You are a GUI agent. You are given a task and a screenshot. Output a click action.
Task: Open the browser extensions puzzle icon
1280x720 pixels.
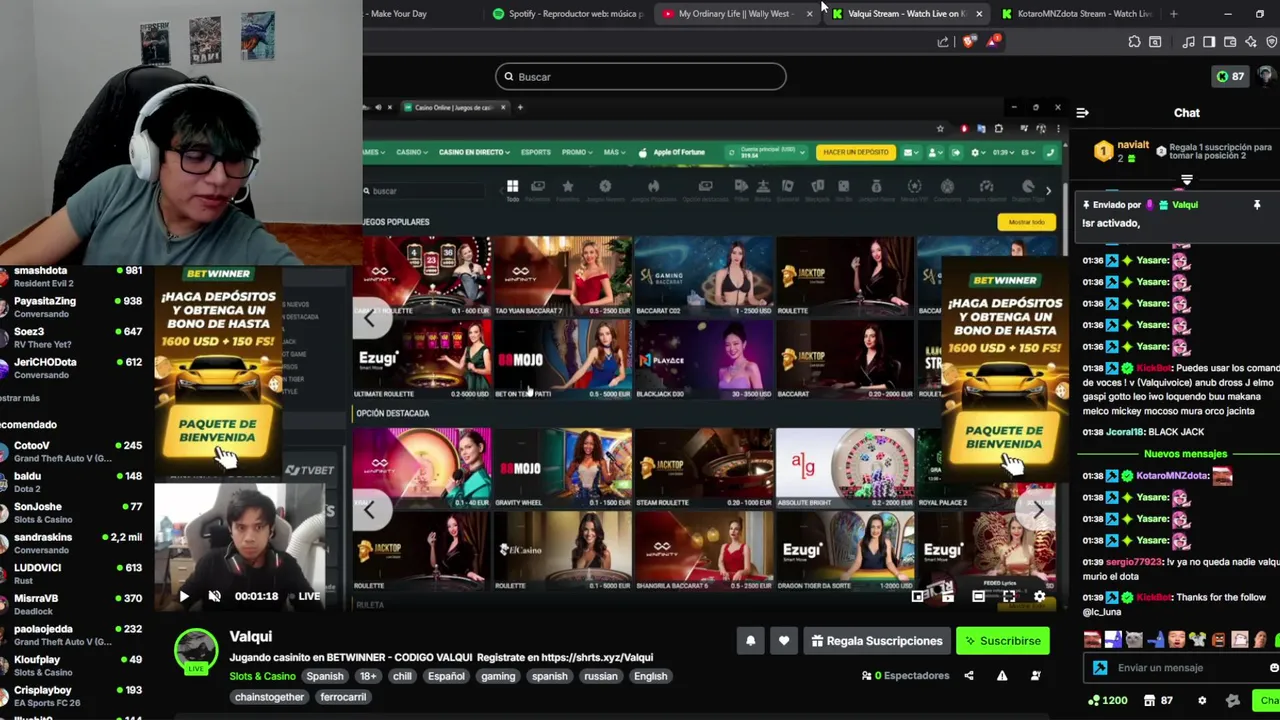click(x=1134, y=42)
